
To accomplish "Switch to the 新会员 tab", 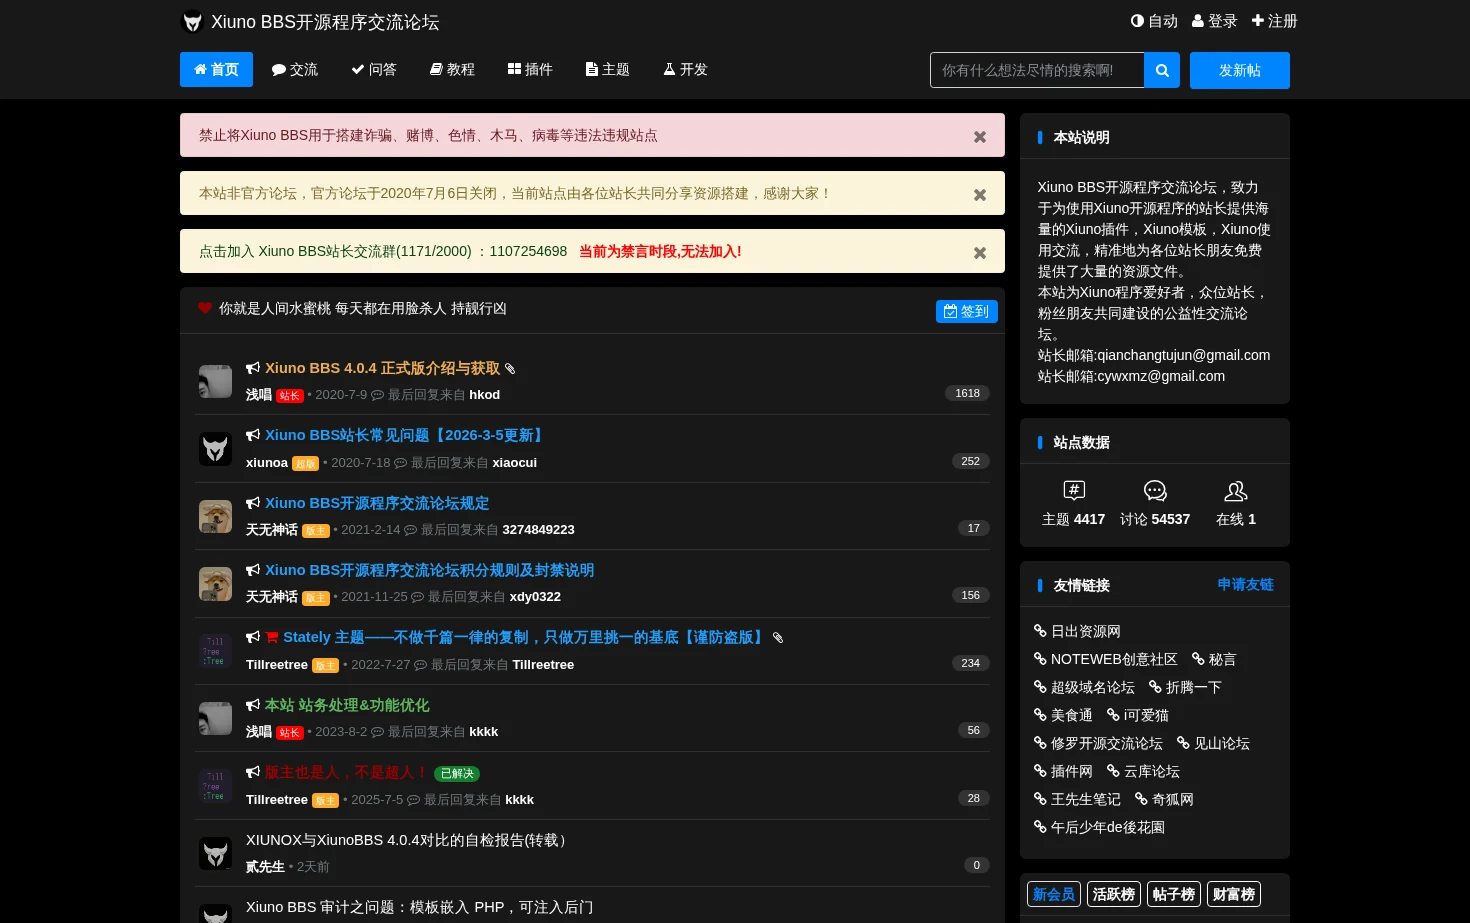I will 1054,894.
